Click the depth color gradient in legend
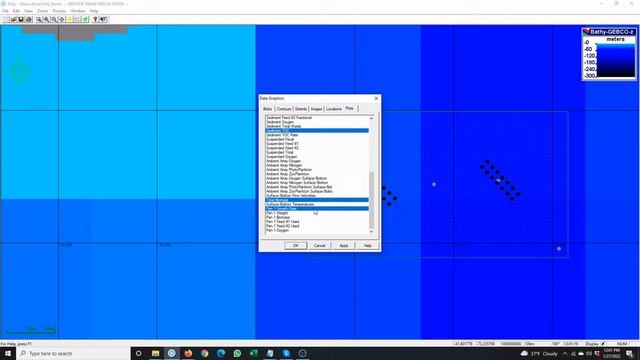This screenshot has height=360, width=640. [x=616, y=60]
